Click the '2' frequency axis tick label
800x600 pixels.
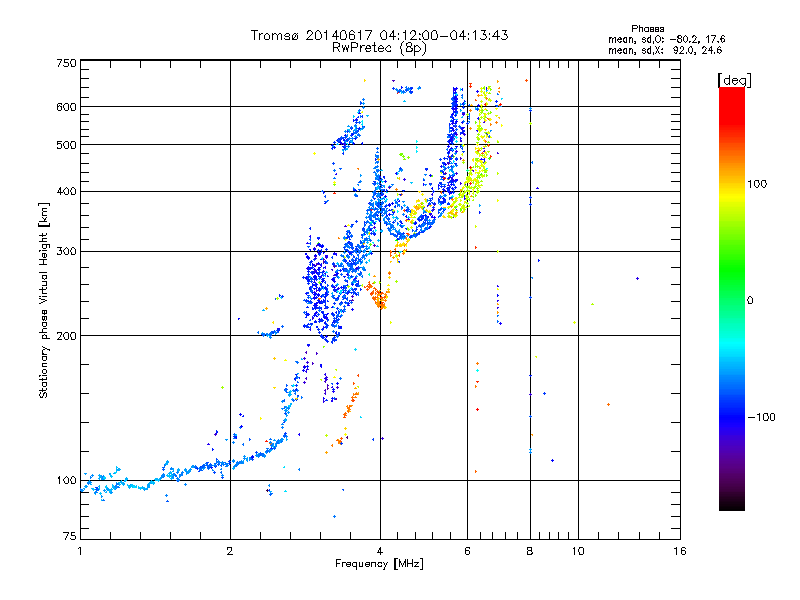tap(230, 551)
